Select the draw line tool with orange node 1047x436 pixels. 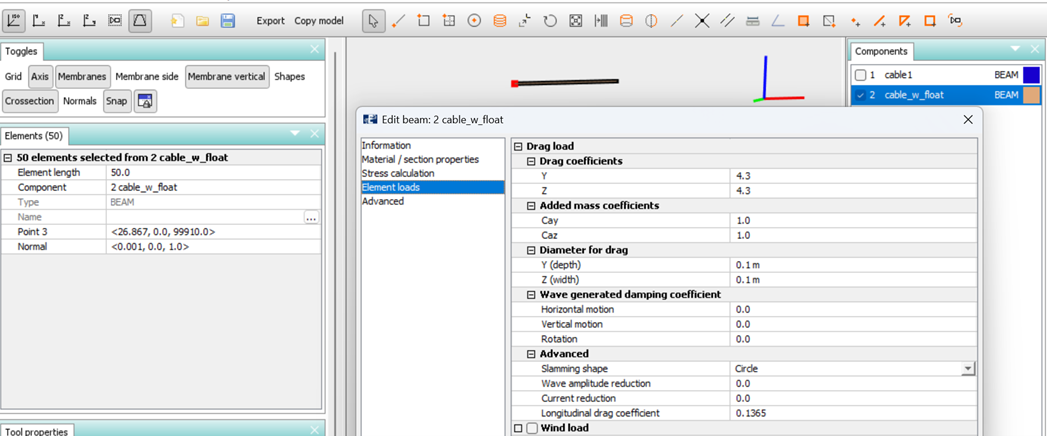point(399,21)
